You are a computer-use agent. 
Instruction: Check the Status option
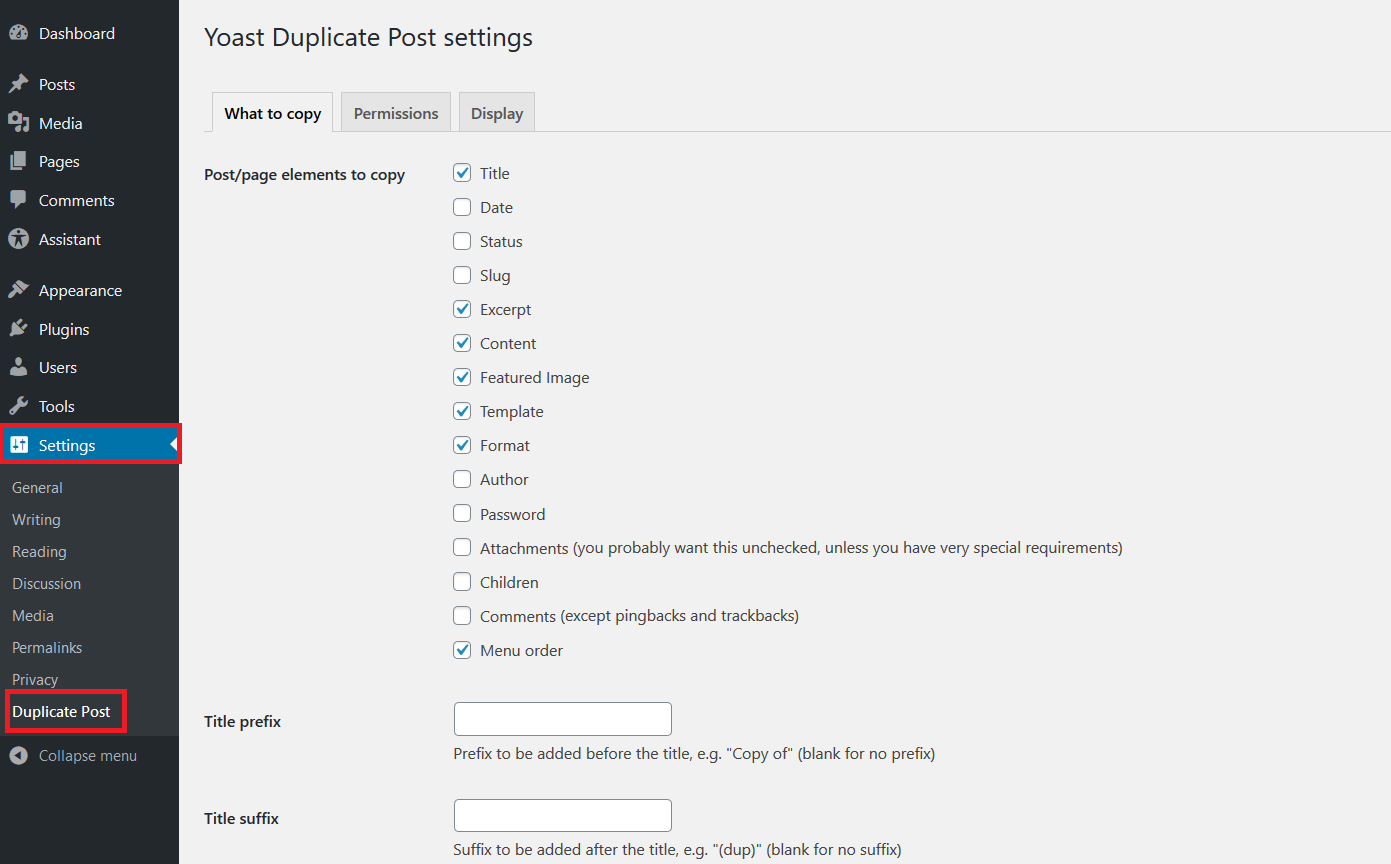click(x=462, y=241)
